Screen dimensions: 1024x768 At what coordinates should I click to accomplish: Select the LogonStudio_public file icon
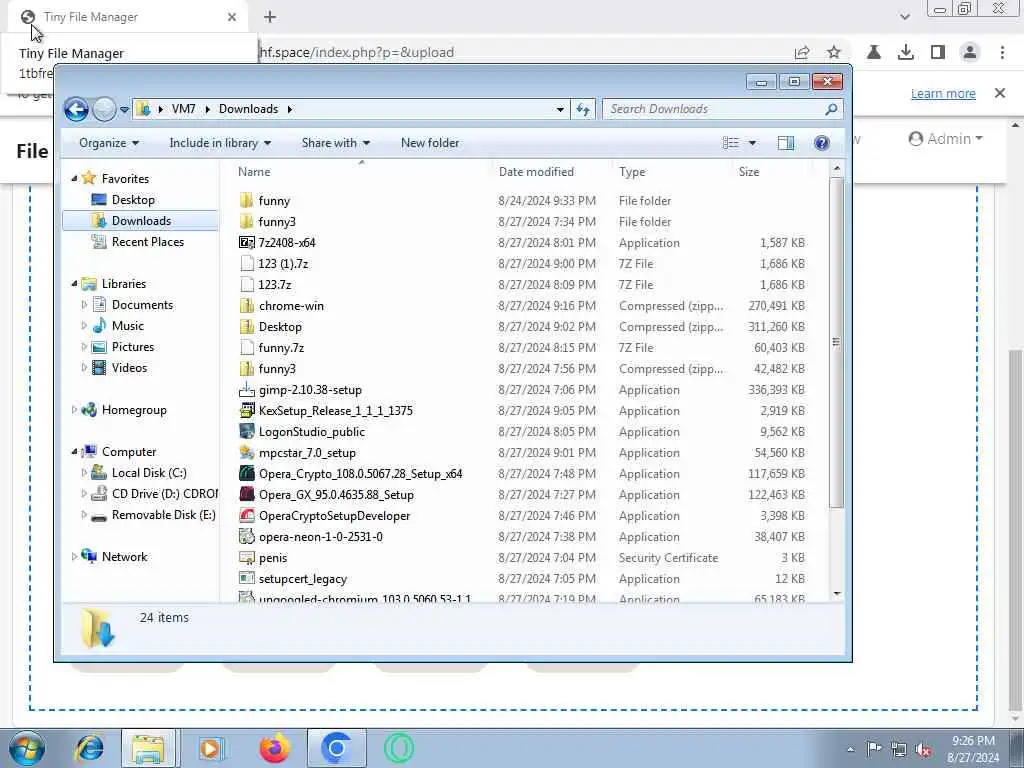tap(247, 432)
